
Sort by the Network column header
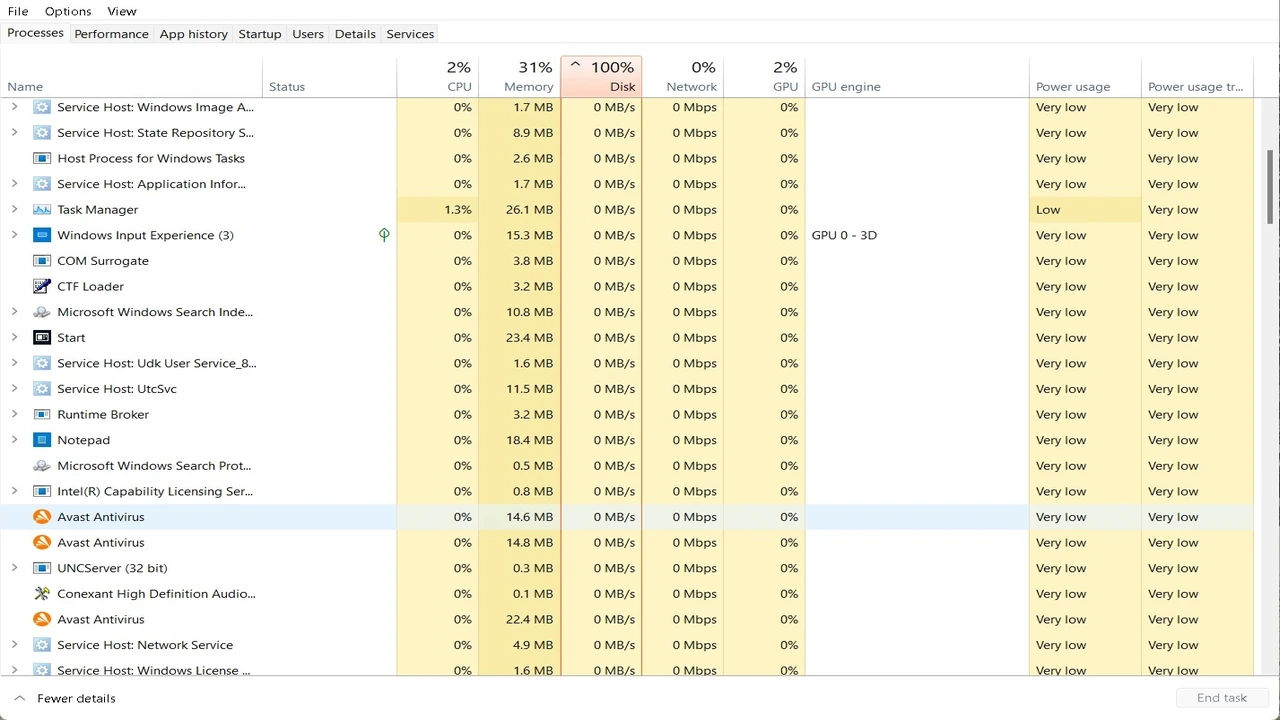coord(683,76)
